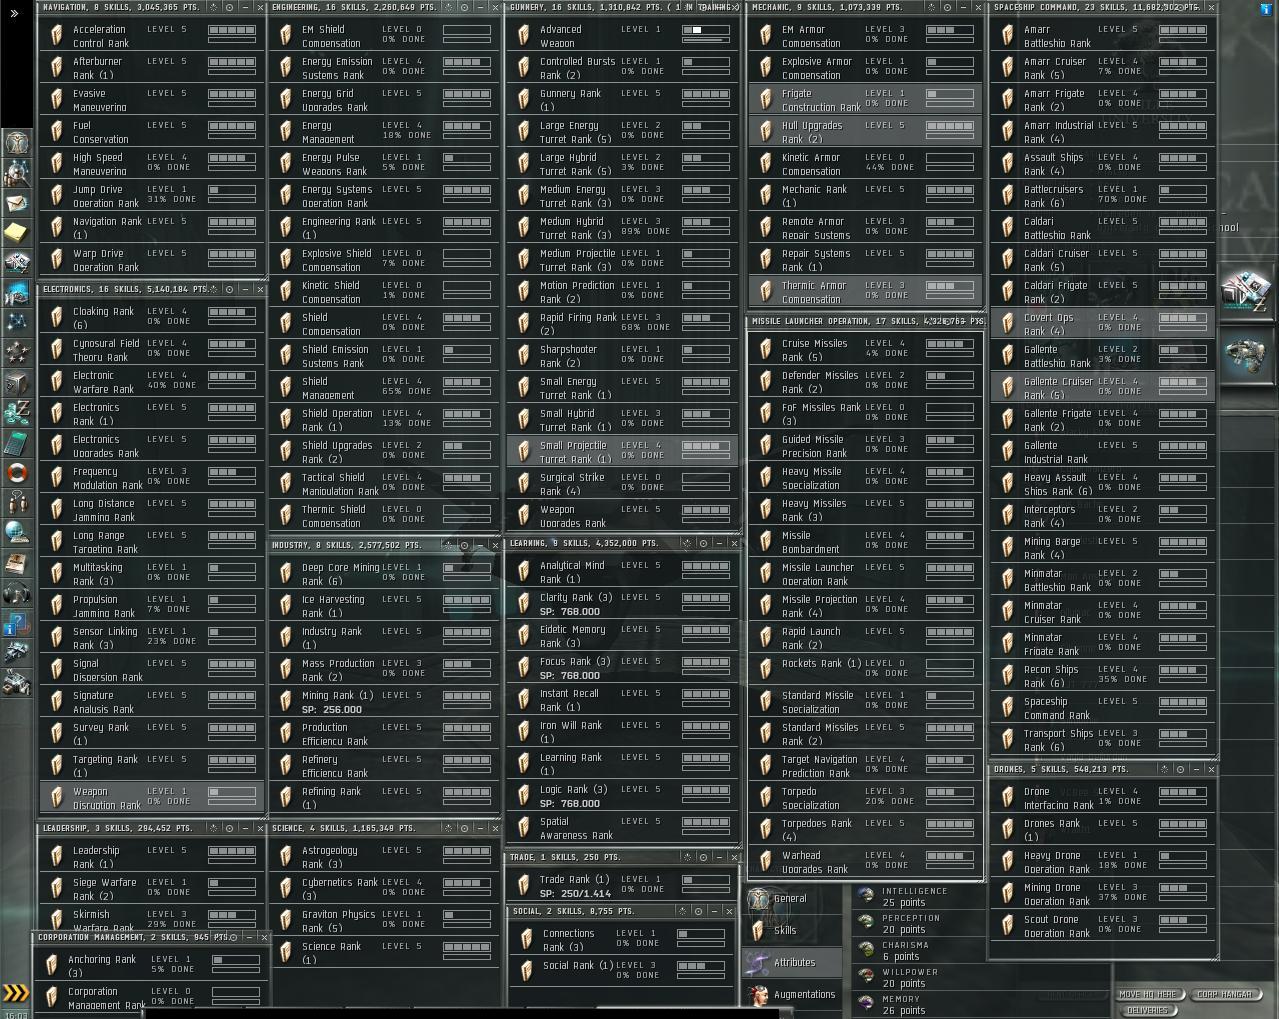
Task: Click the Cruise Missiles skill book icon
Action: [766, 350]
